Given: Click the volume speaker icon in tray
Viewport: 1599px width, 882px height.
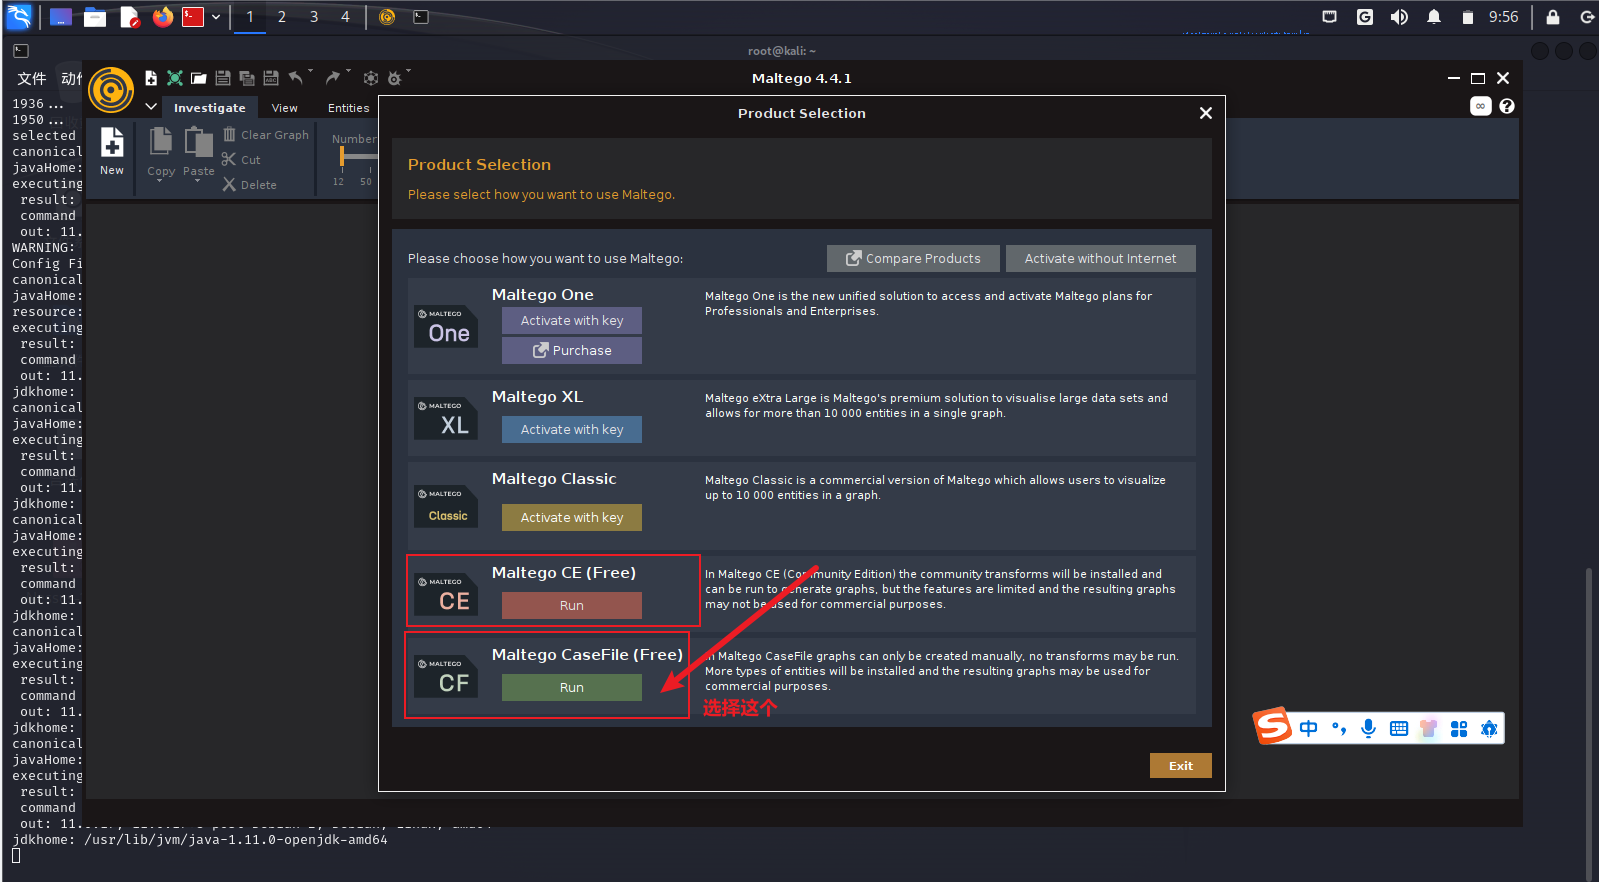Looking at the screenshot, I should point(1399,17).
